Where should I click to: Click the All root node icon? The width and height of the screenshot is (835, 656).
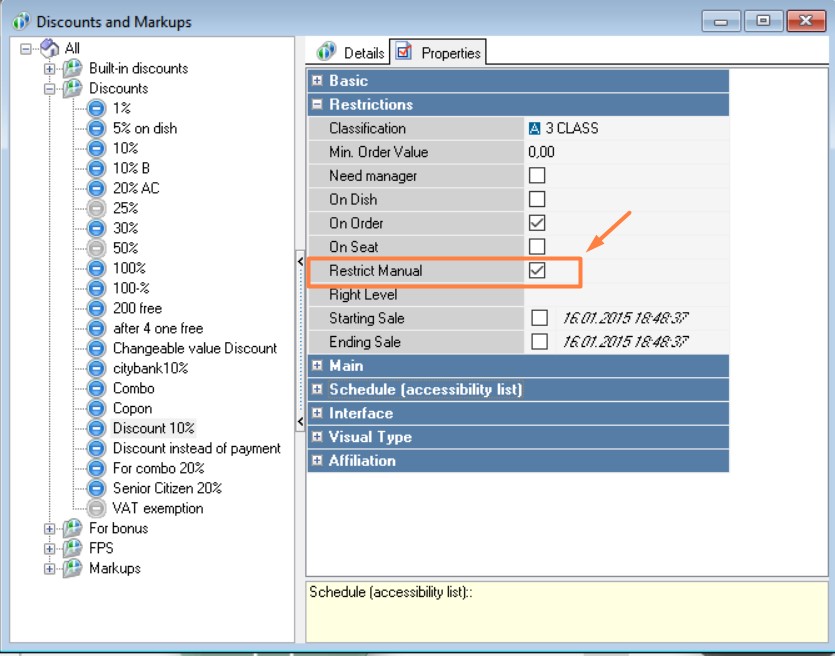click(x=49, y=48)
